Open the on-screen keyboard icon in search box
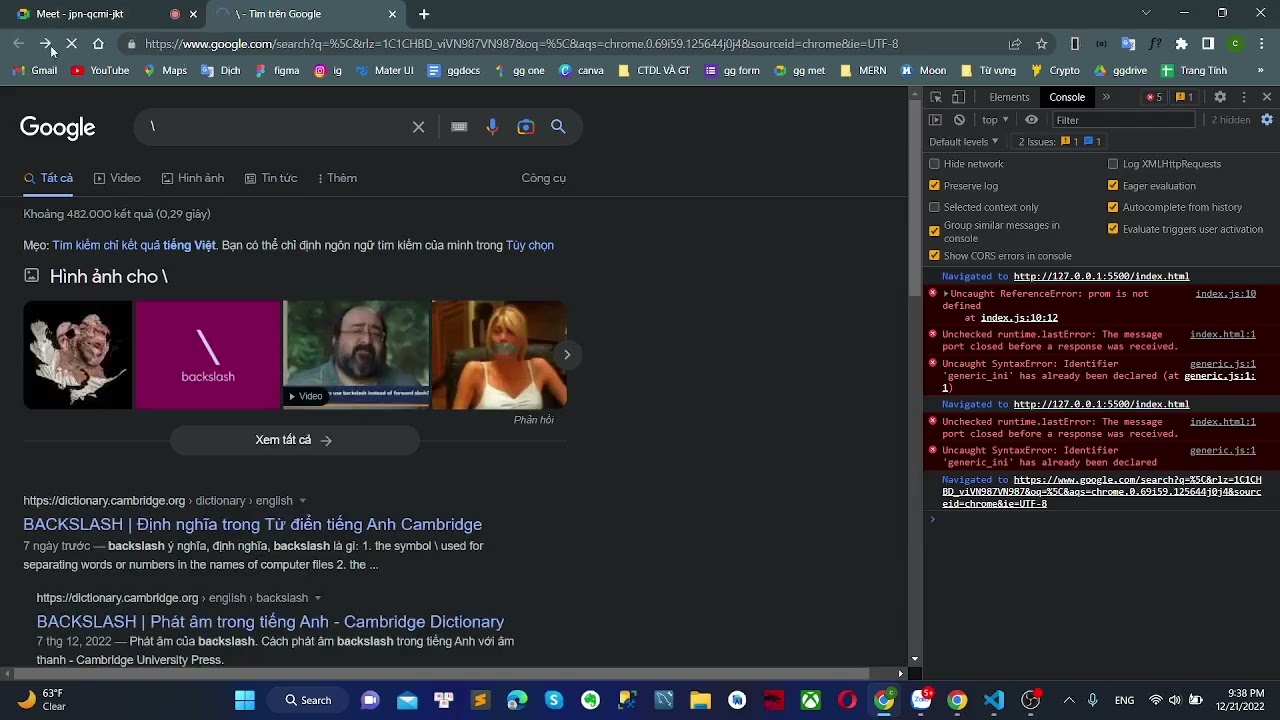The width and height of the screenshot is (1280, 720). click(459, 127)
